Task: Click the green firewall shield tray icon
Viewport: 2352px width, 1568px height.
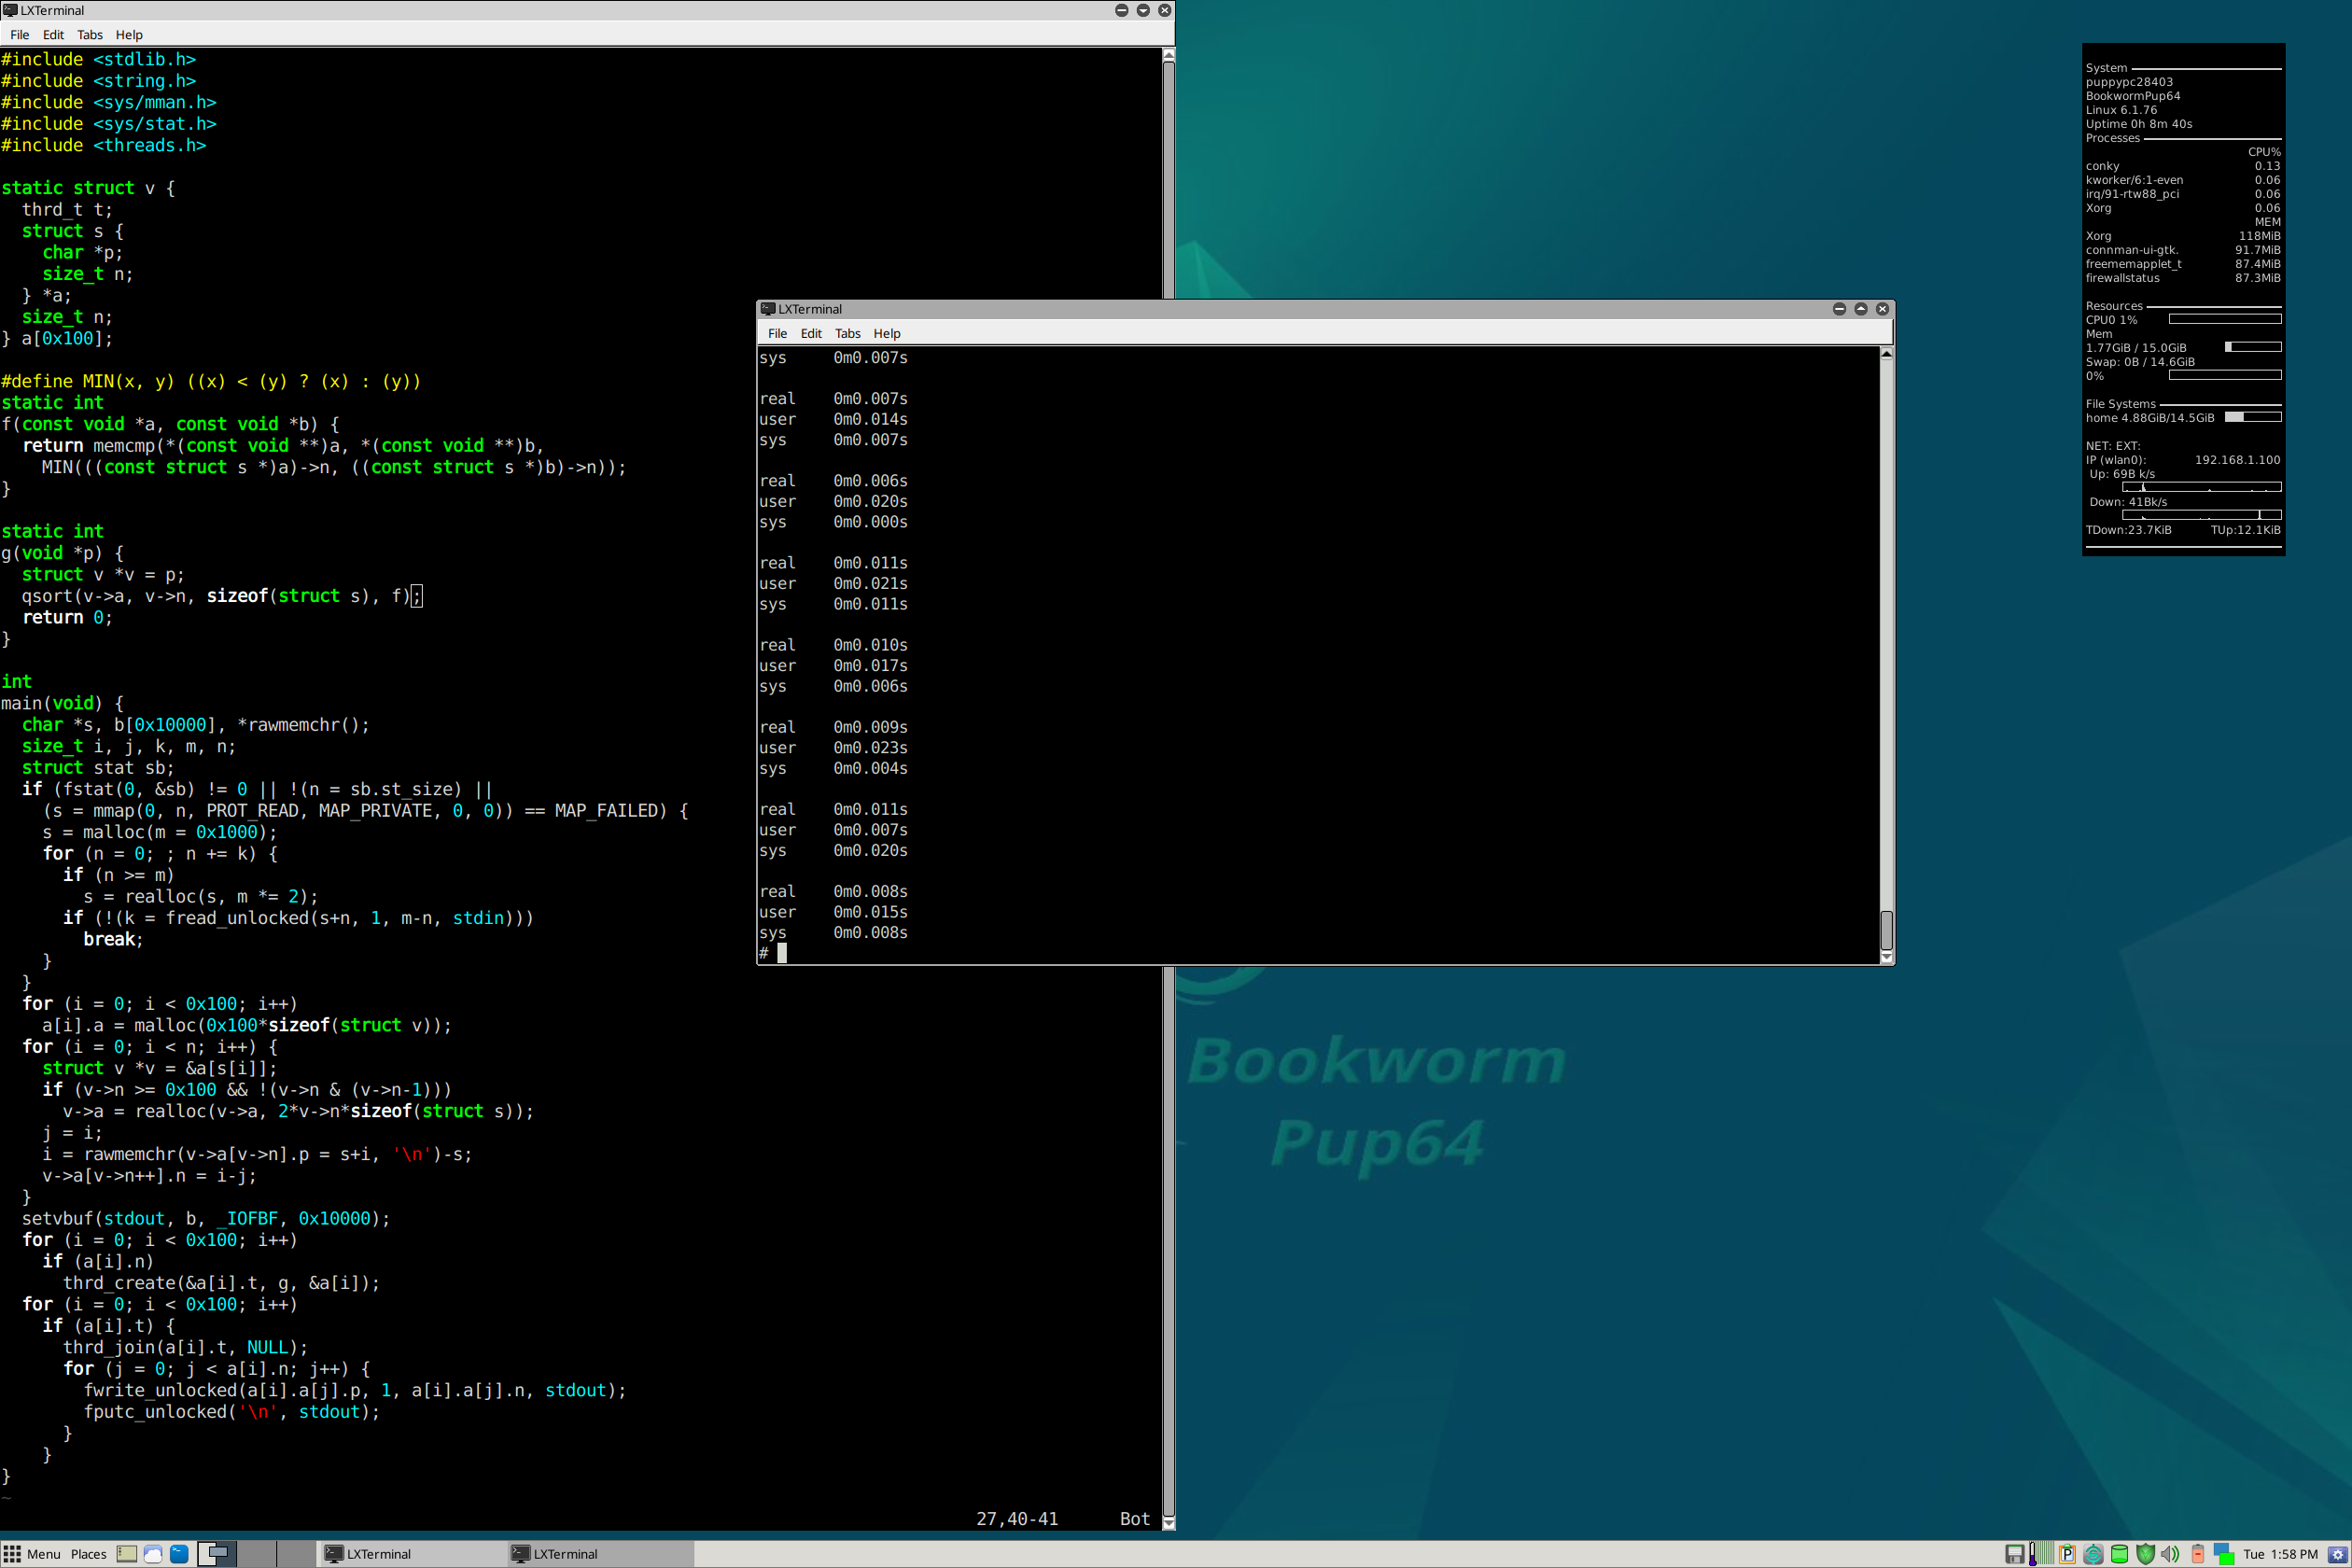Action: (2145, 1554)
